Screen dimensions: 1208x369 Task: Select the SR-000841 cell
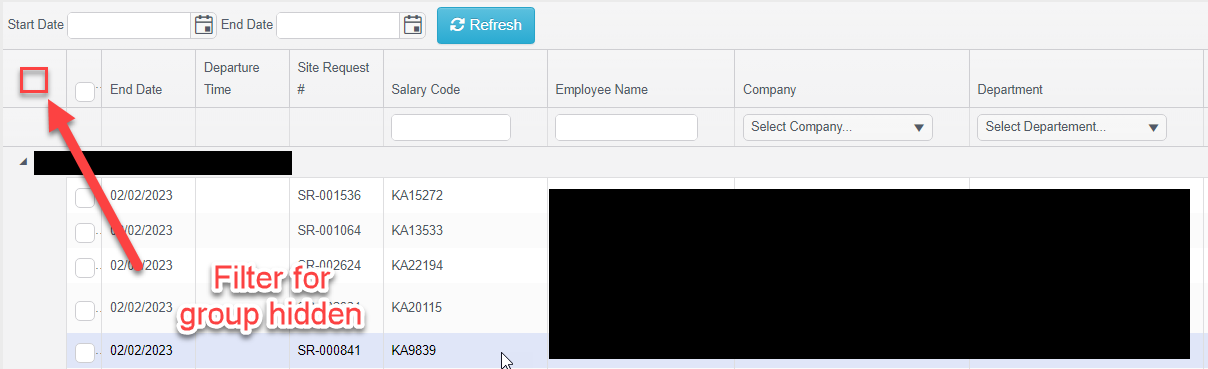328,350
